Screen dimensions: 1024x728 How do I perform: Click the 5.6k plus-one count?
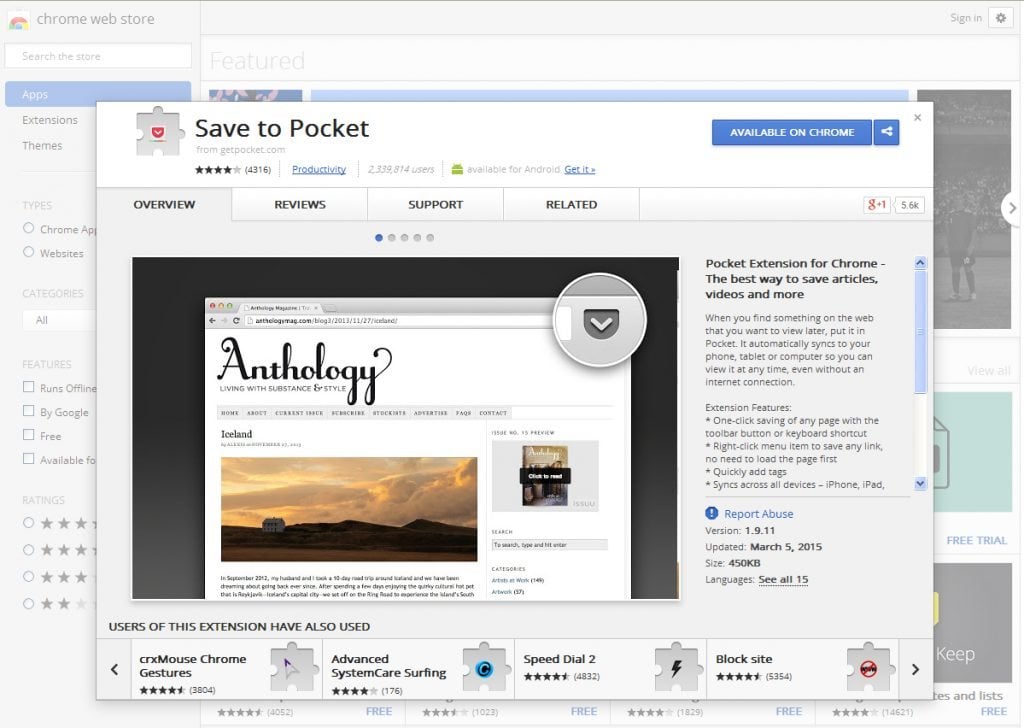tap(910, 205)
